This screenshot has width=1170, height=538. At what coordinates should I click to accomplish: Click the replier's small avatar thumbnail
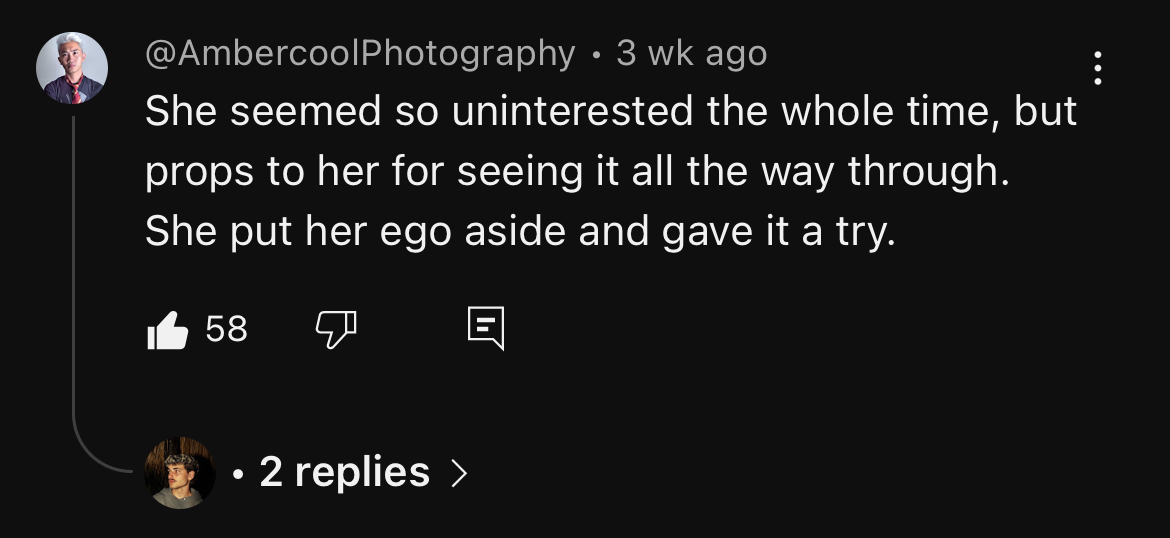tap(180, 472)
